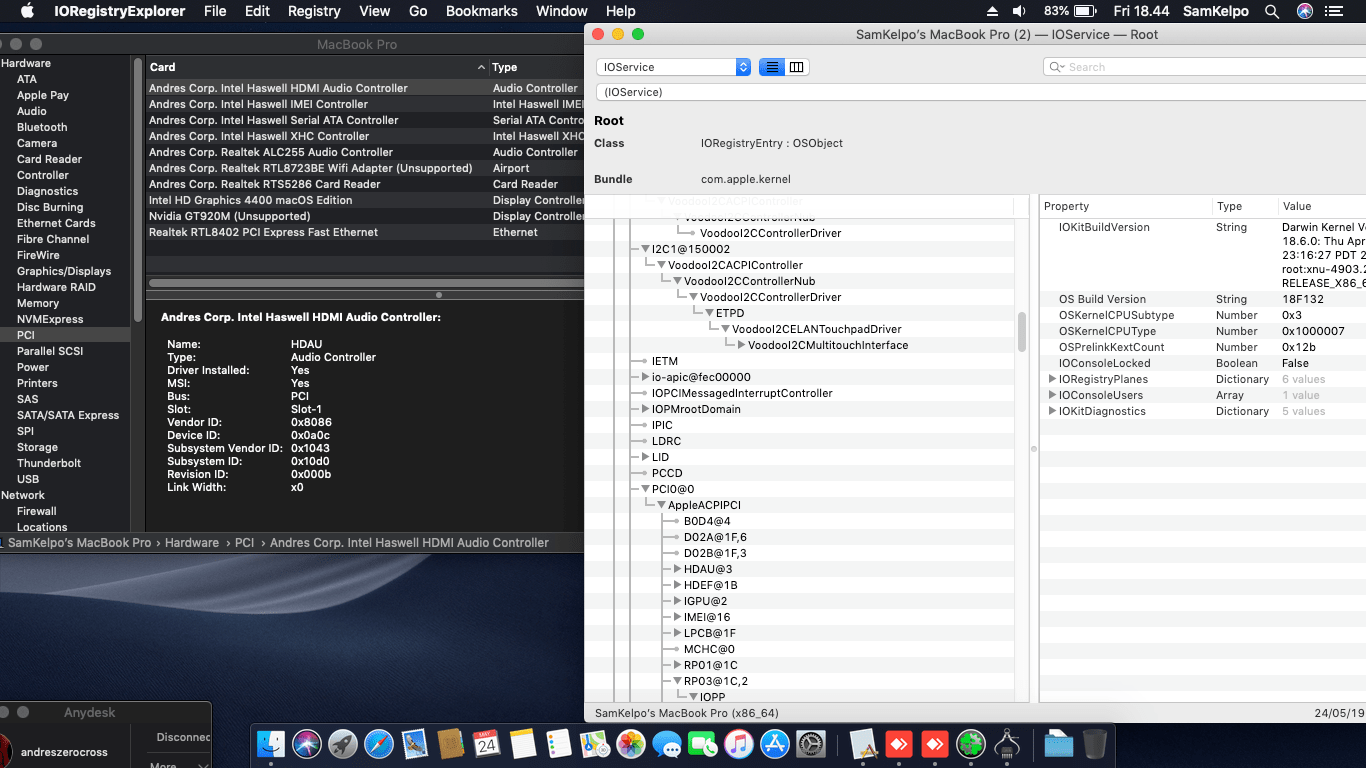
Task: Click the volume icon in menu bar
Action: (1019, 11)
